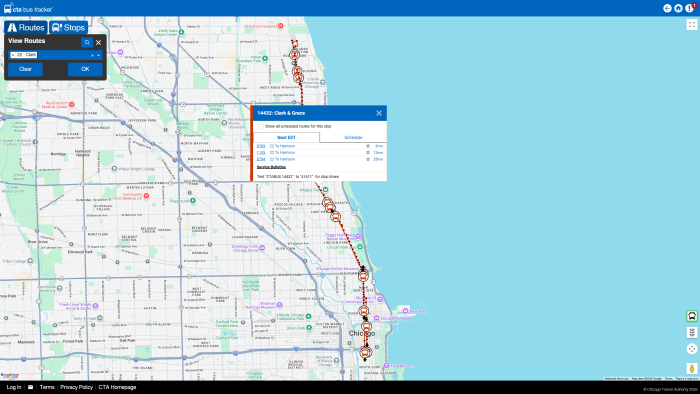Viewport: 700px width, 394px height.
Task: Close the Clark & Grace stop popup
Action: [x=379, y=113]
